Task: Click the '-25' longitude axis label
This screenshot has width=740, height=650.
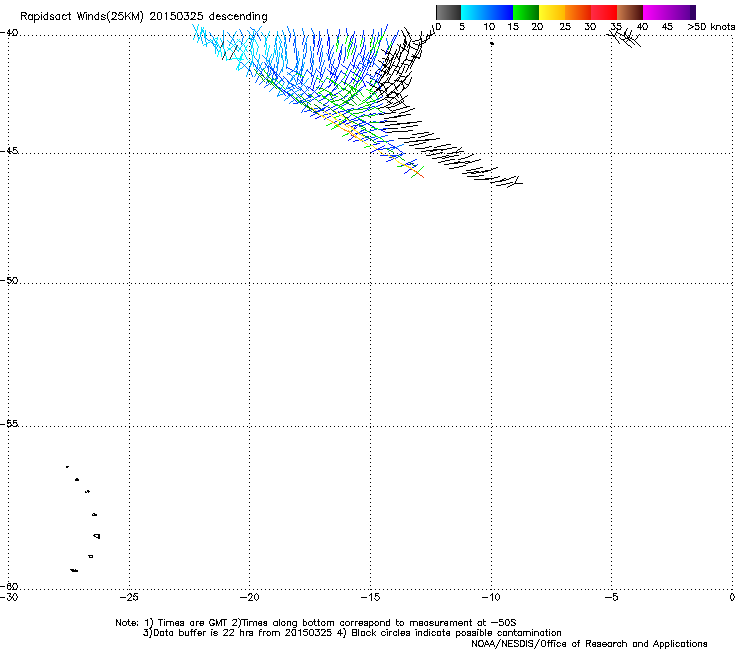Action: coord(129,597)
